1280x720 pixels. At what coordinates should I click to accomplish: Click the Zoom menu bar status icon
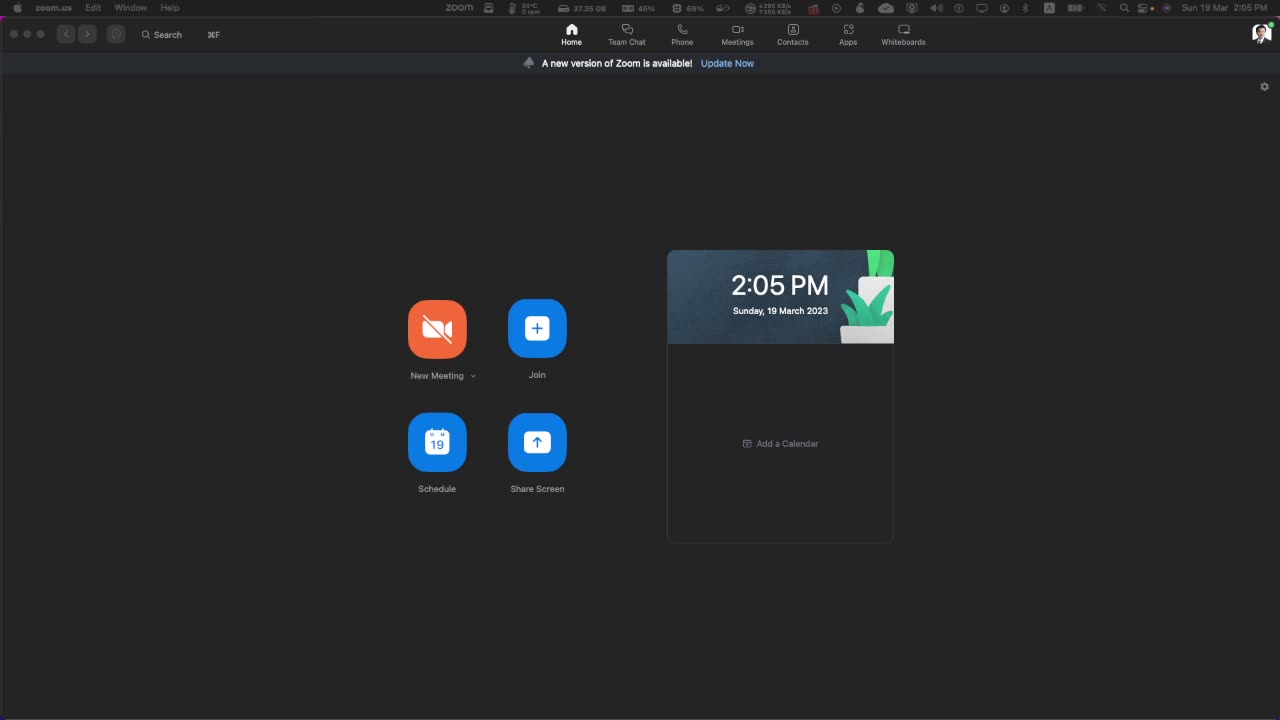[x=459, y=8]
